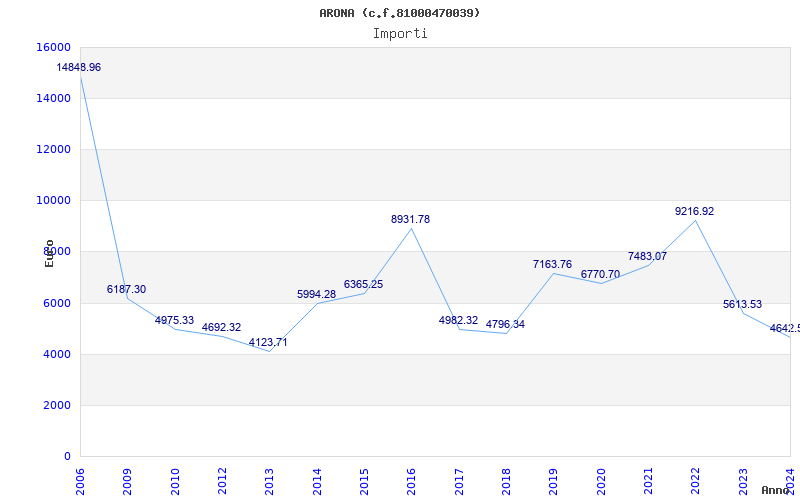Click the x-axis year 2010

pyautogui.click(x=175, y=482)
